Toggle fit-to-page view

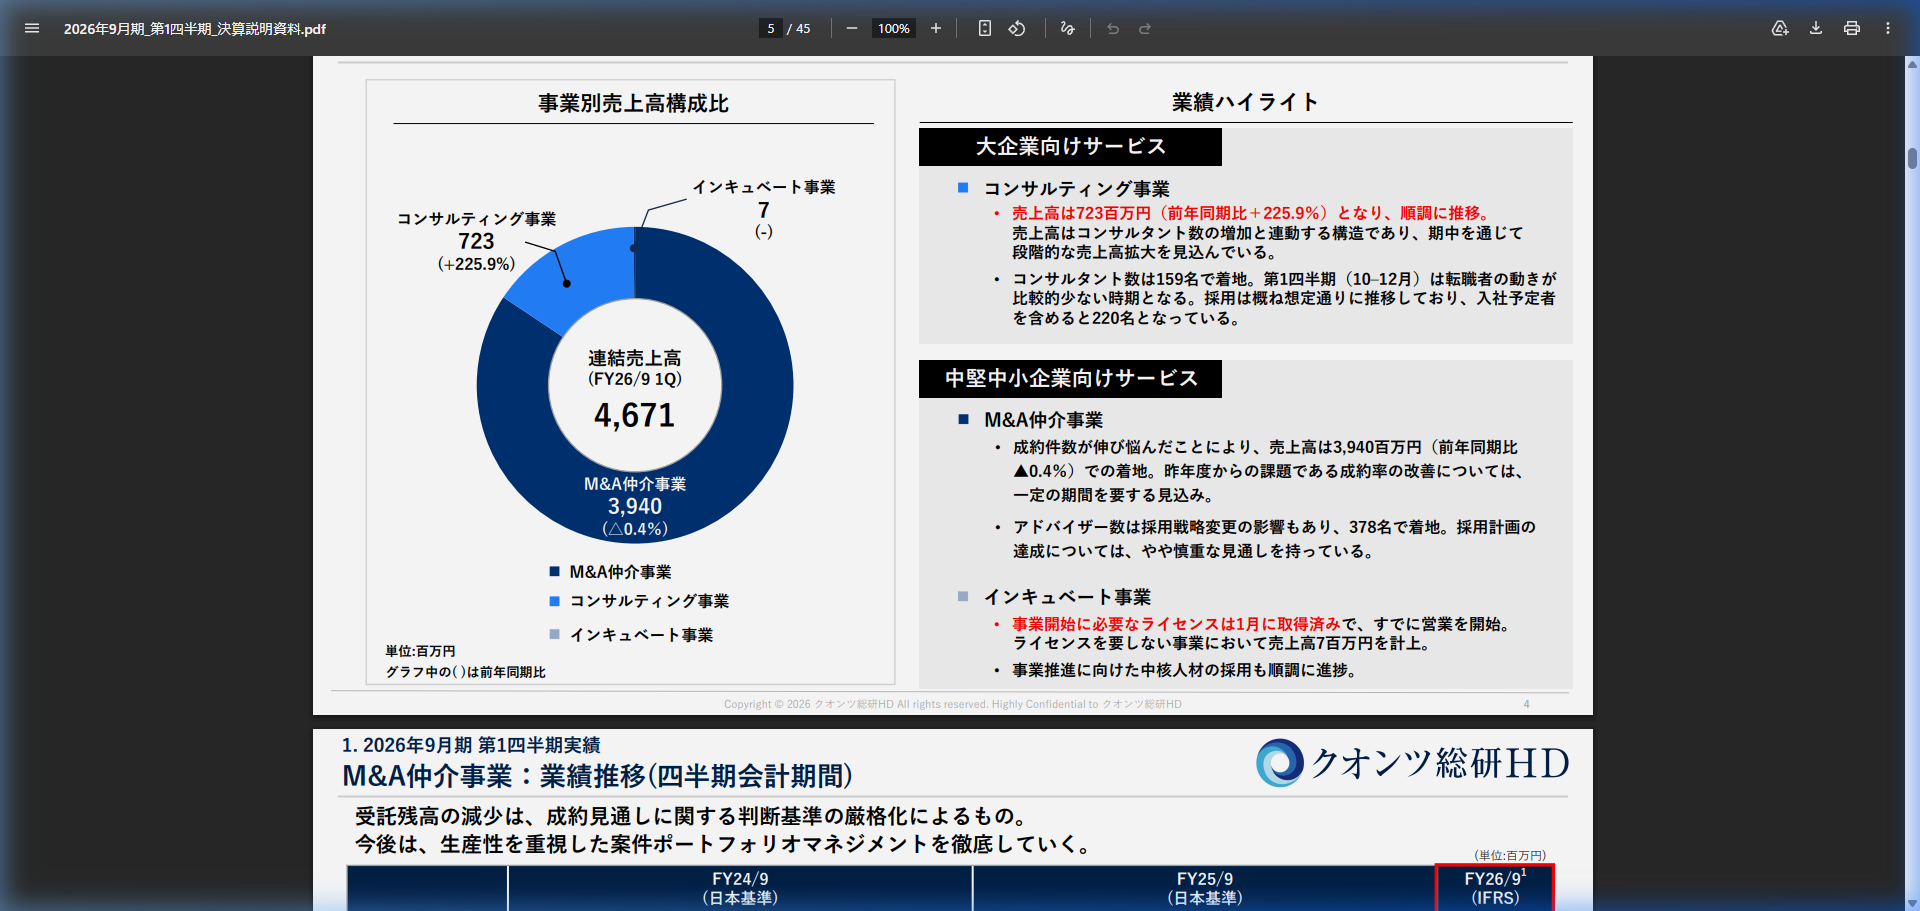click(x=985, y=28)
